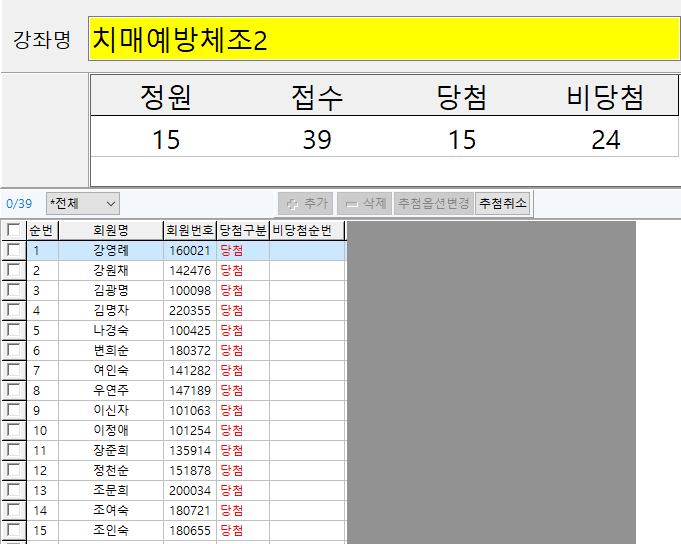
Task: Click the 접수 count value 39
Action: coord(317,140)
